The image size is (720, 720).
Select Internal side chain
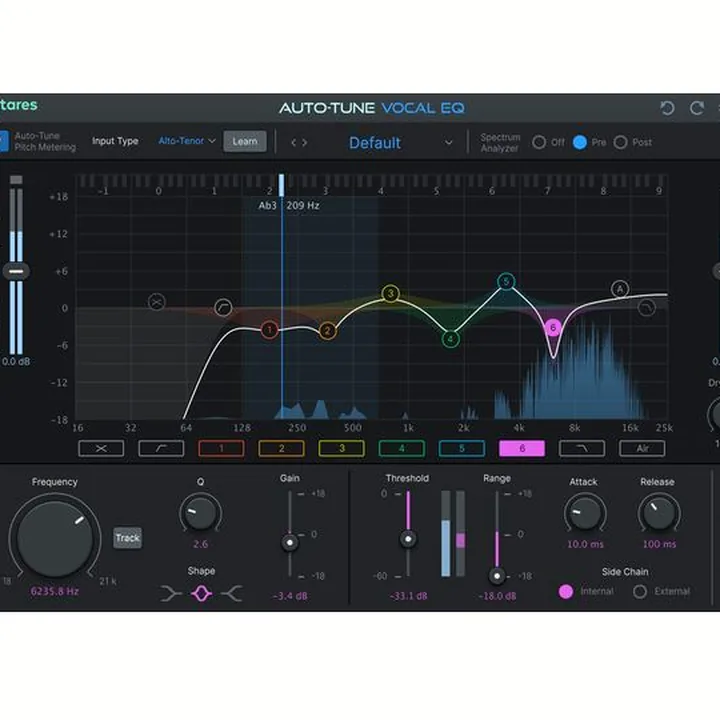pyautogui.click(x=566, y=591)
